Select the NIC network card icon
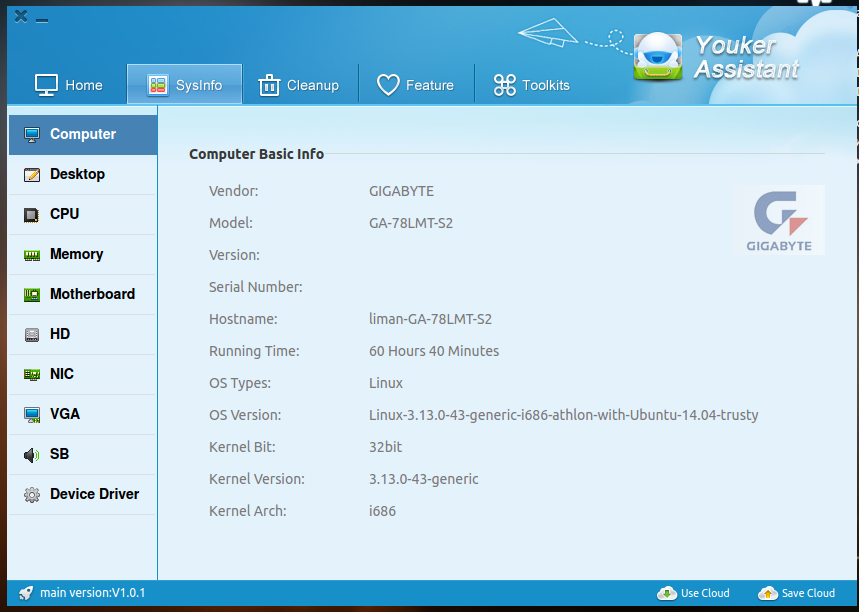The height and width of the screenshot is (612, 859). pyautogui.click(x=32, y=375)
